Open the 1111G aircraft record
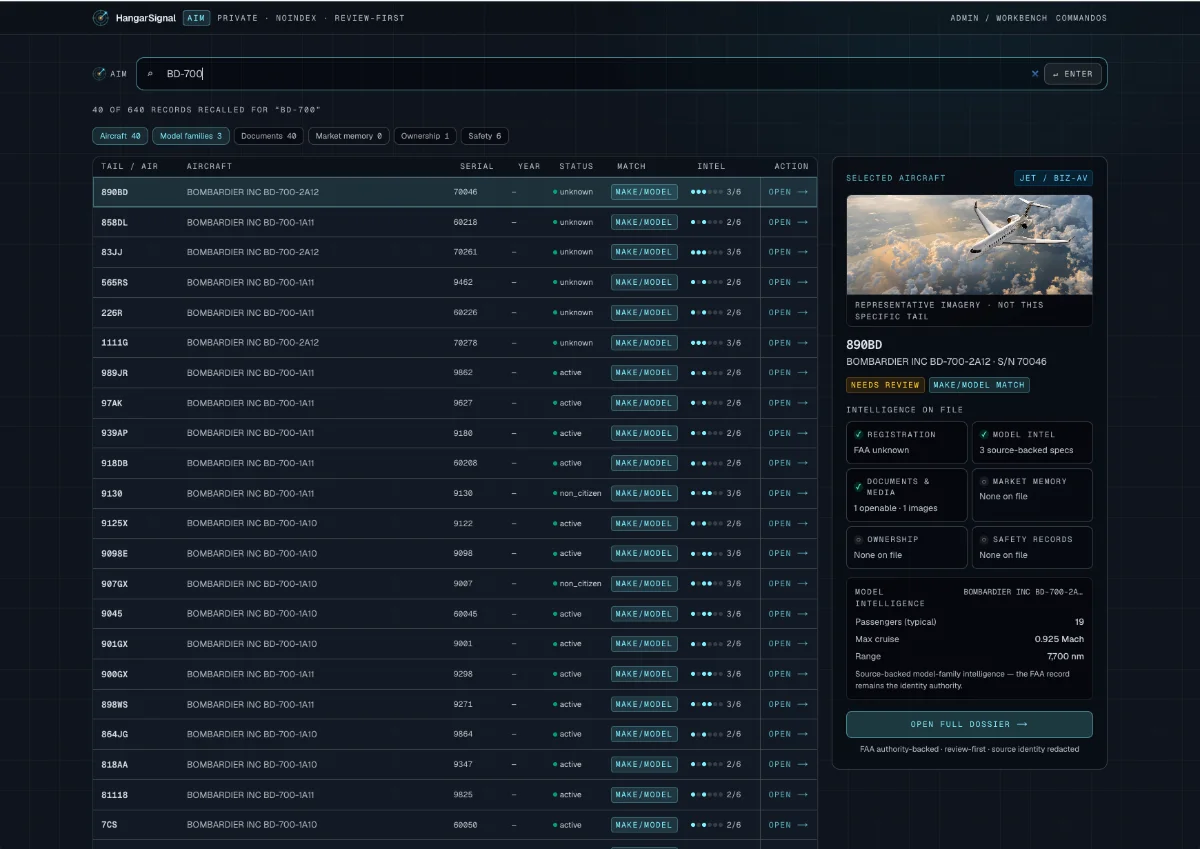The height and width of the screenshot is (849, 1200). click(788, 343)
